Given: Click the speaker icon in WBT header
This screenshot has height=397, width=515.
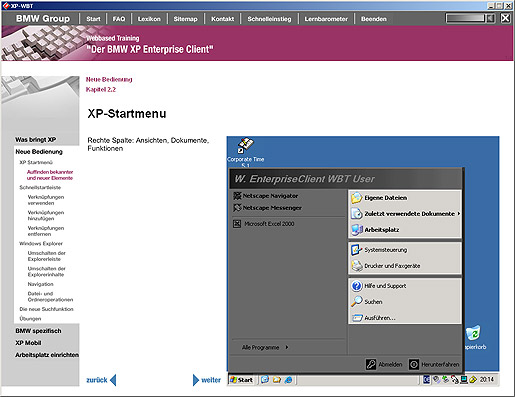Looking at the screenshot, I should (x=490, y=18).
